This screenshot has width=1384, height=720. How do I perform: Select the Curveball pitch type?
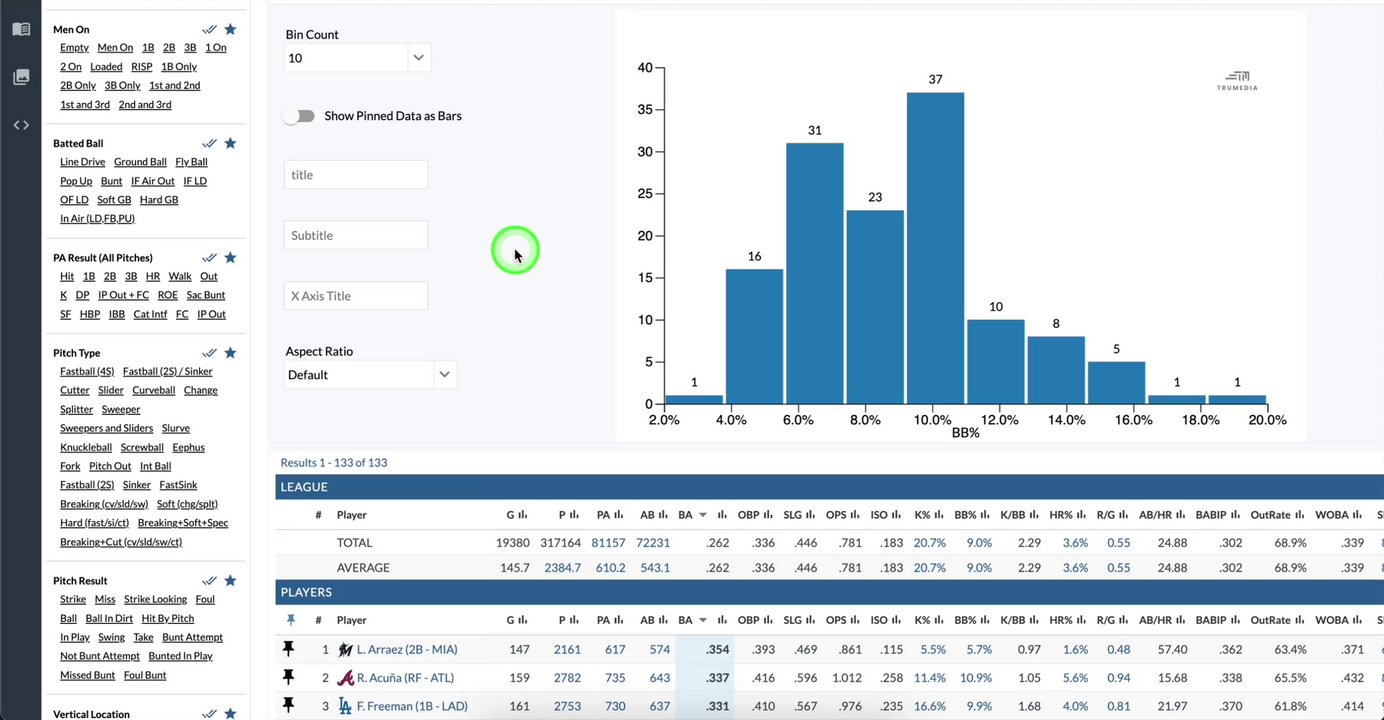click(x=154, y=390)
